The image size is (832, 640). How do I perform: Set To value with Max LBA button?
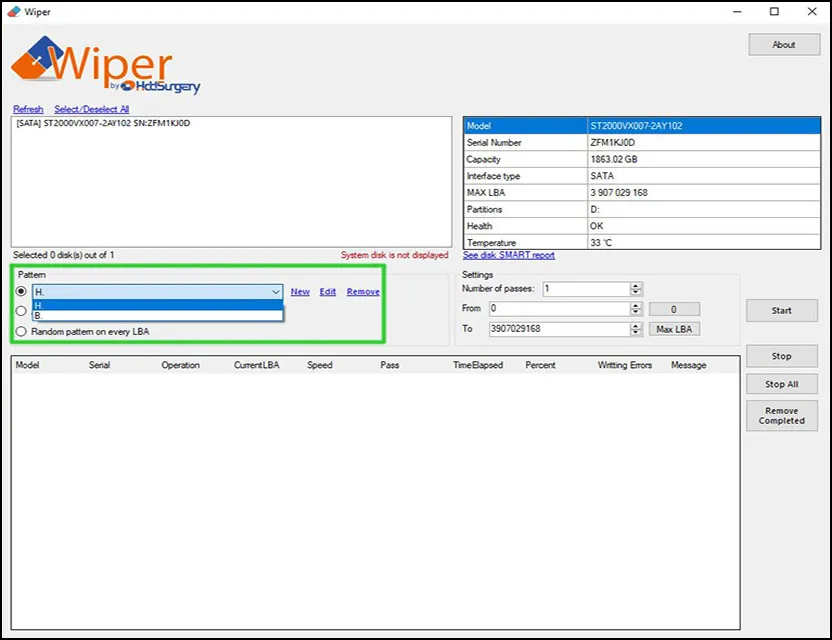(674, 329)
